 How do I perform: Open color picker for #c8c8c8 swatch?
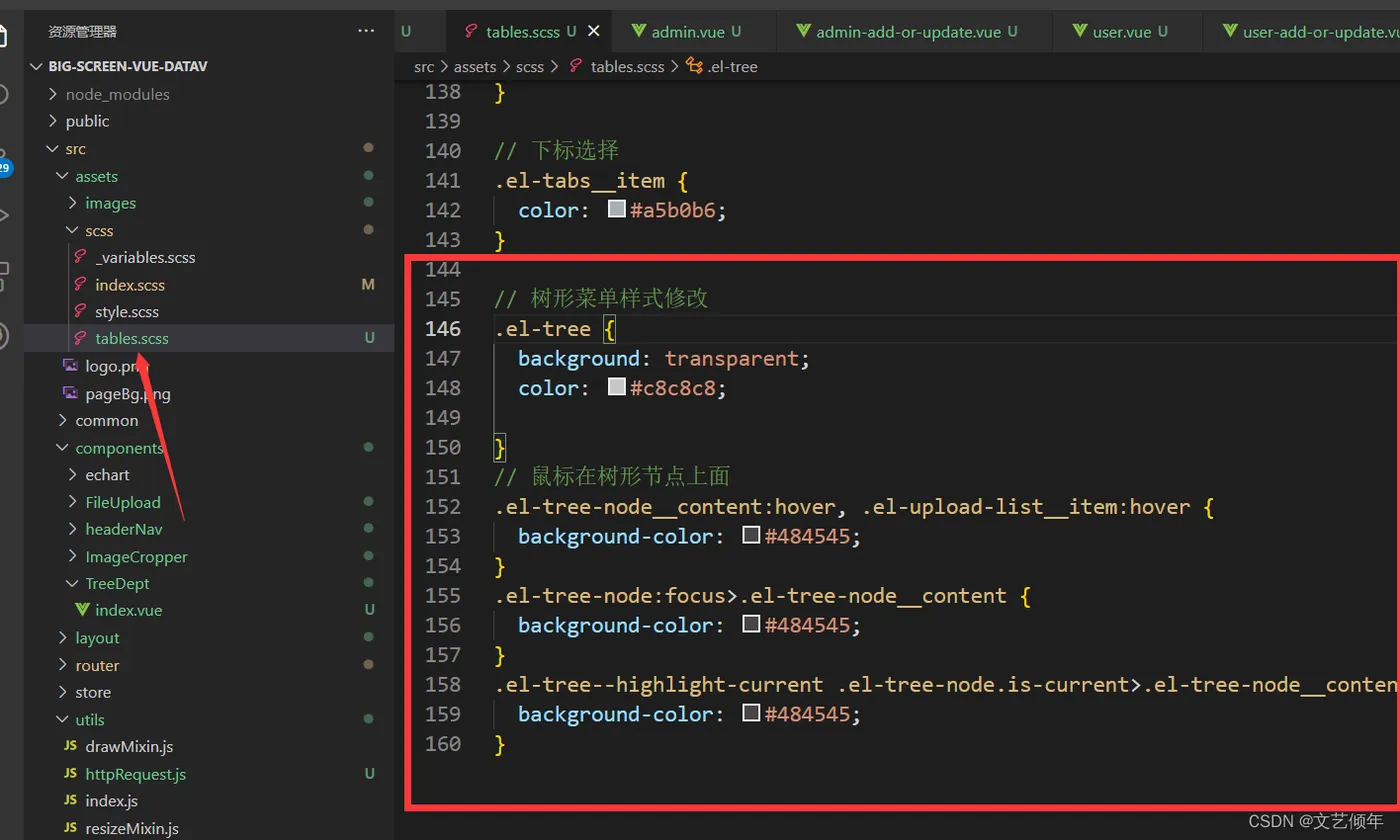pyautogui.click(x=617, y=388)
